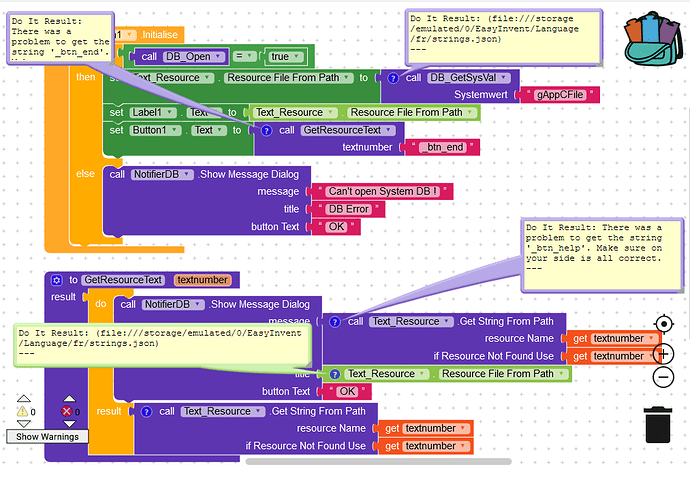Open textnumber dropdown in result Not Found Use

pyautogui.click(x=436, y=446)
